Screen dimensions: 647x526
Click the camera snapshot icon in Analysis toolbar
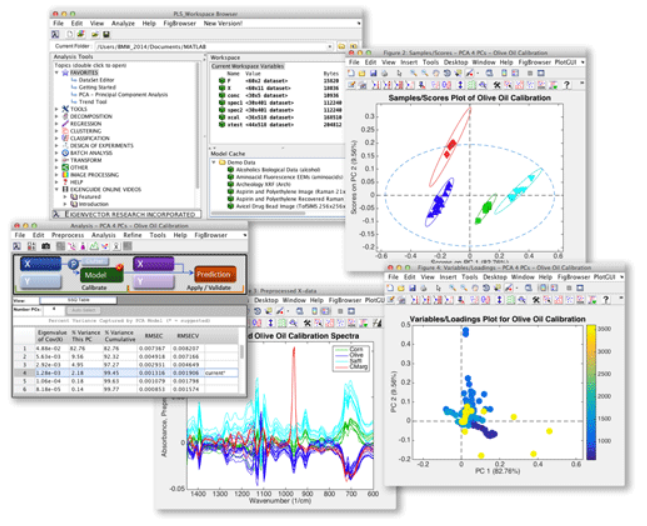(x=46, y=246)
